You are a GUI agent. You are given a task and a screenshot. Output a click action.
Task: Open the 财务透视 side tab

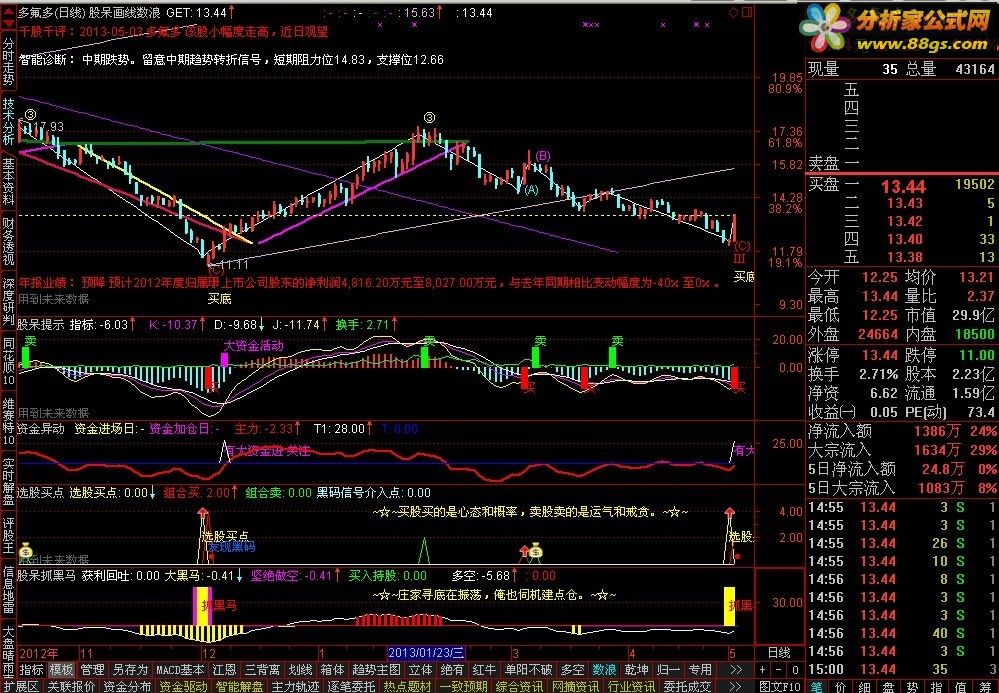[8, 242]
